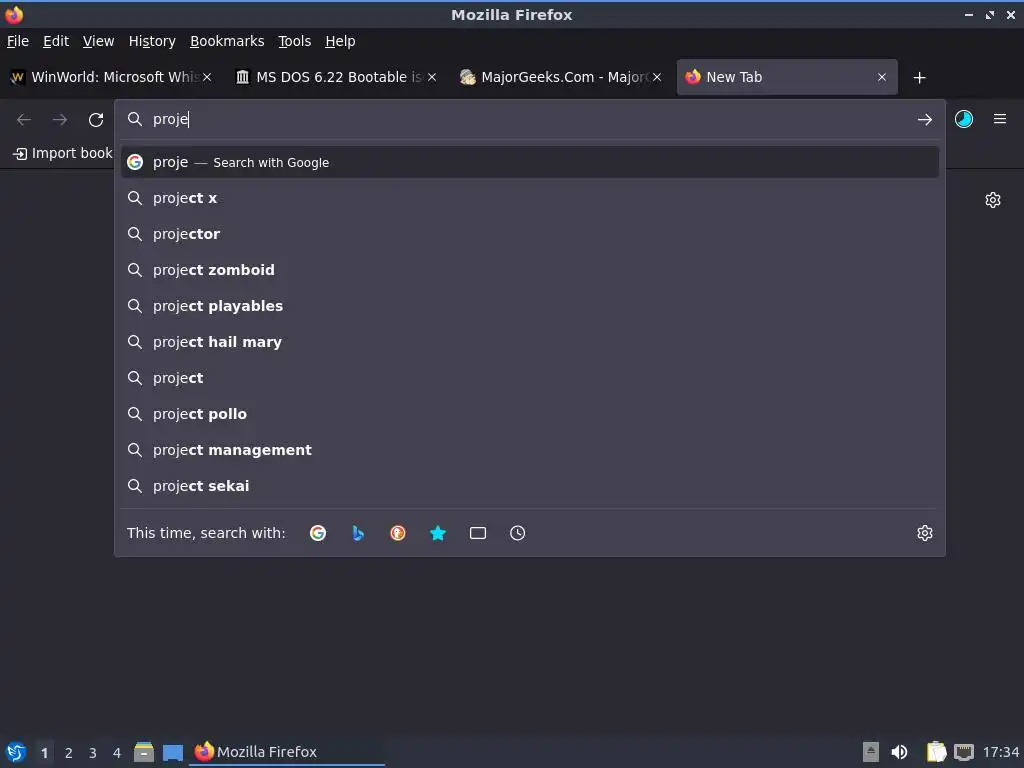Image resolution: width=1024 pixels, height=768 pixels.
Task: Select the 'project playables' suggestion
Action: point(530,306)
